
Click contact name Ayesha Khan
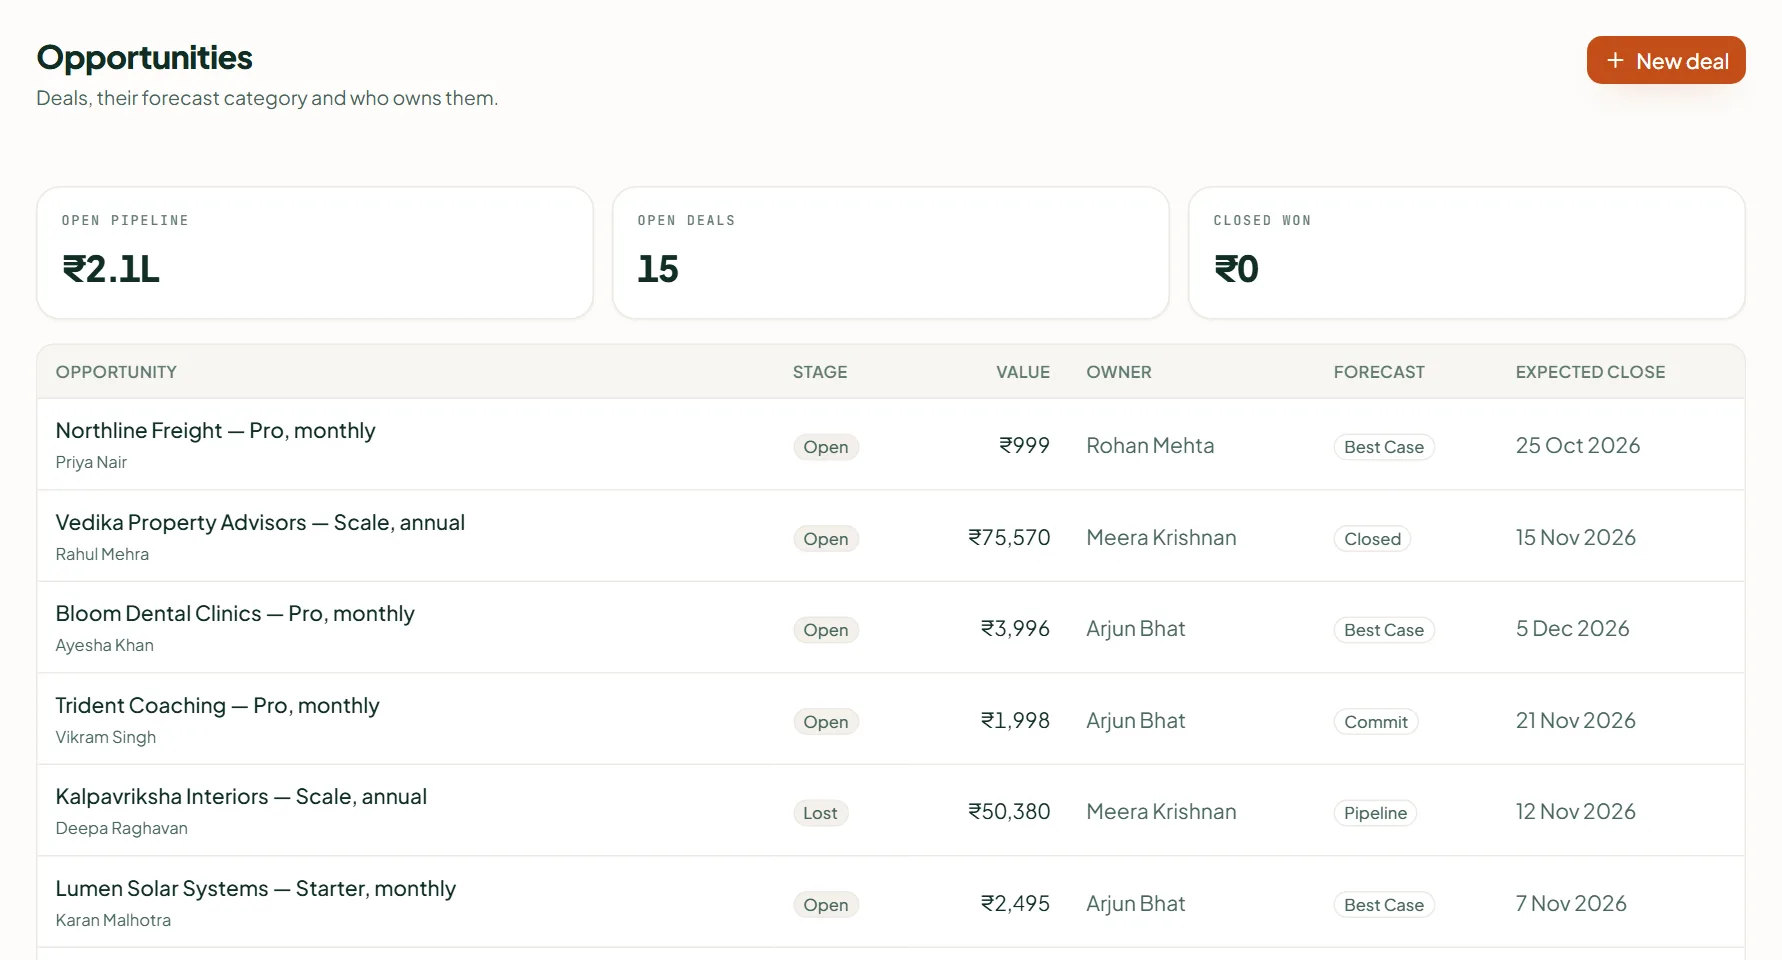(x=105, y=645)
